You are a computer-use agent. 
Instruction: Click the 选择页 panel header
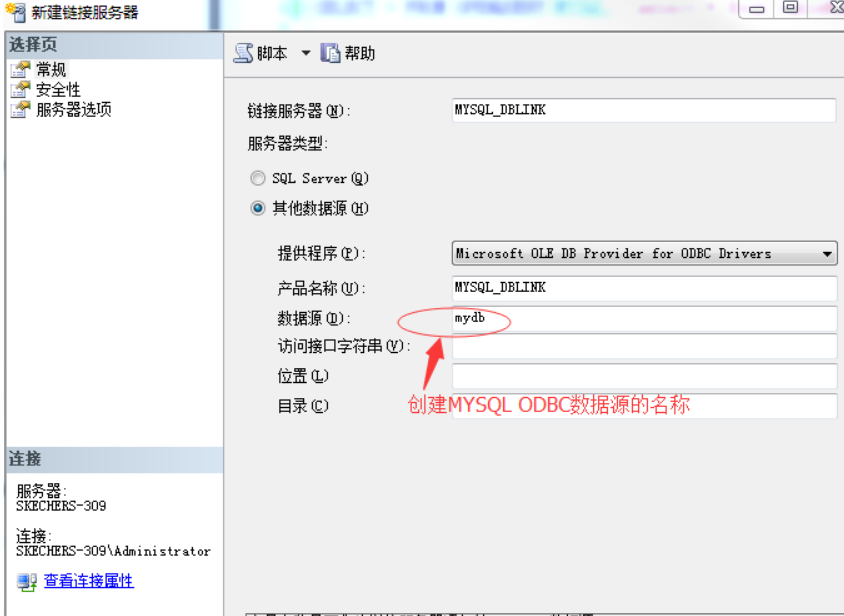115,45
